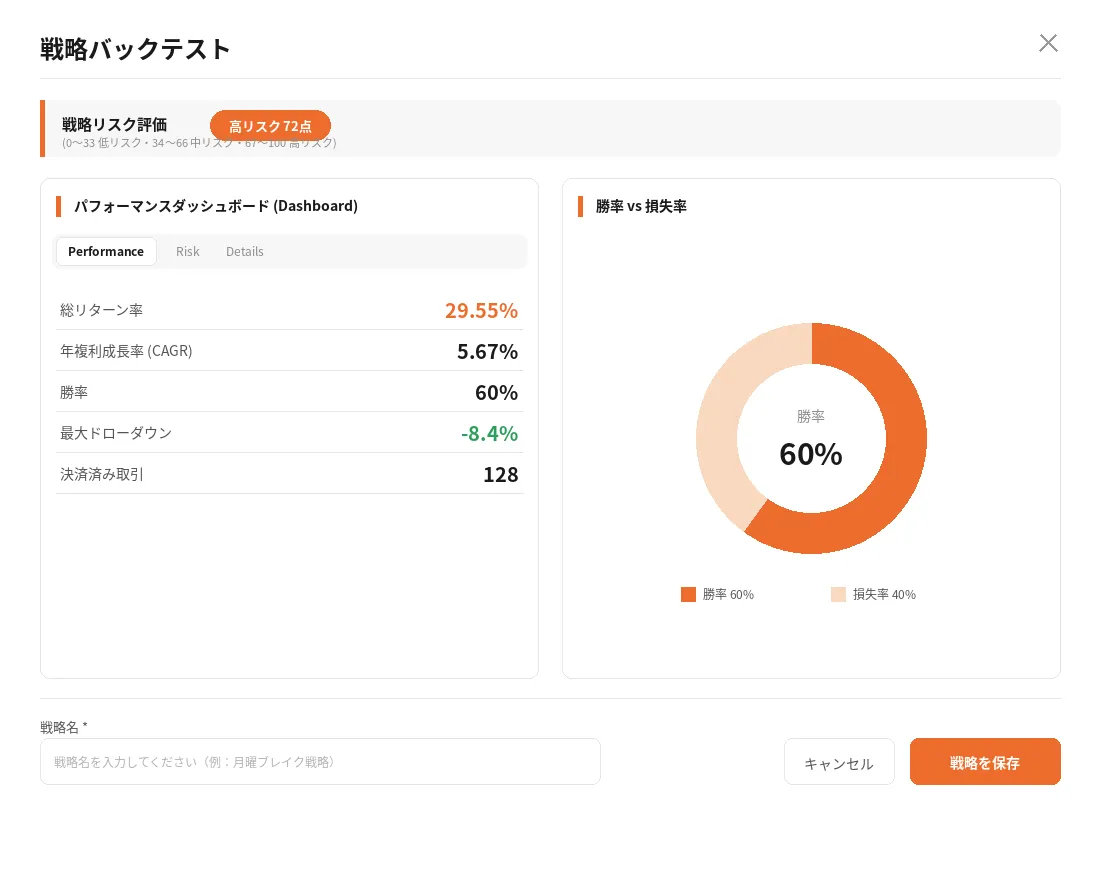The width and height of the screenshot is (1100, 876).
Task: Click the 損失率 40% legend text
Action: [884, 594]
